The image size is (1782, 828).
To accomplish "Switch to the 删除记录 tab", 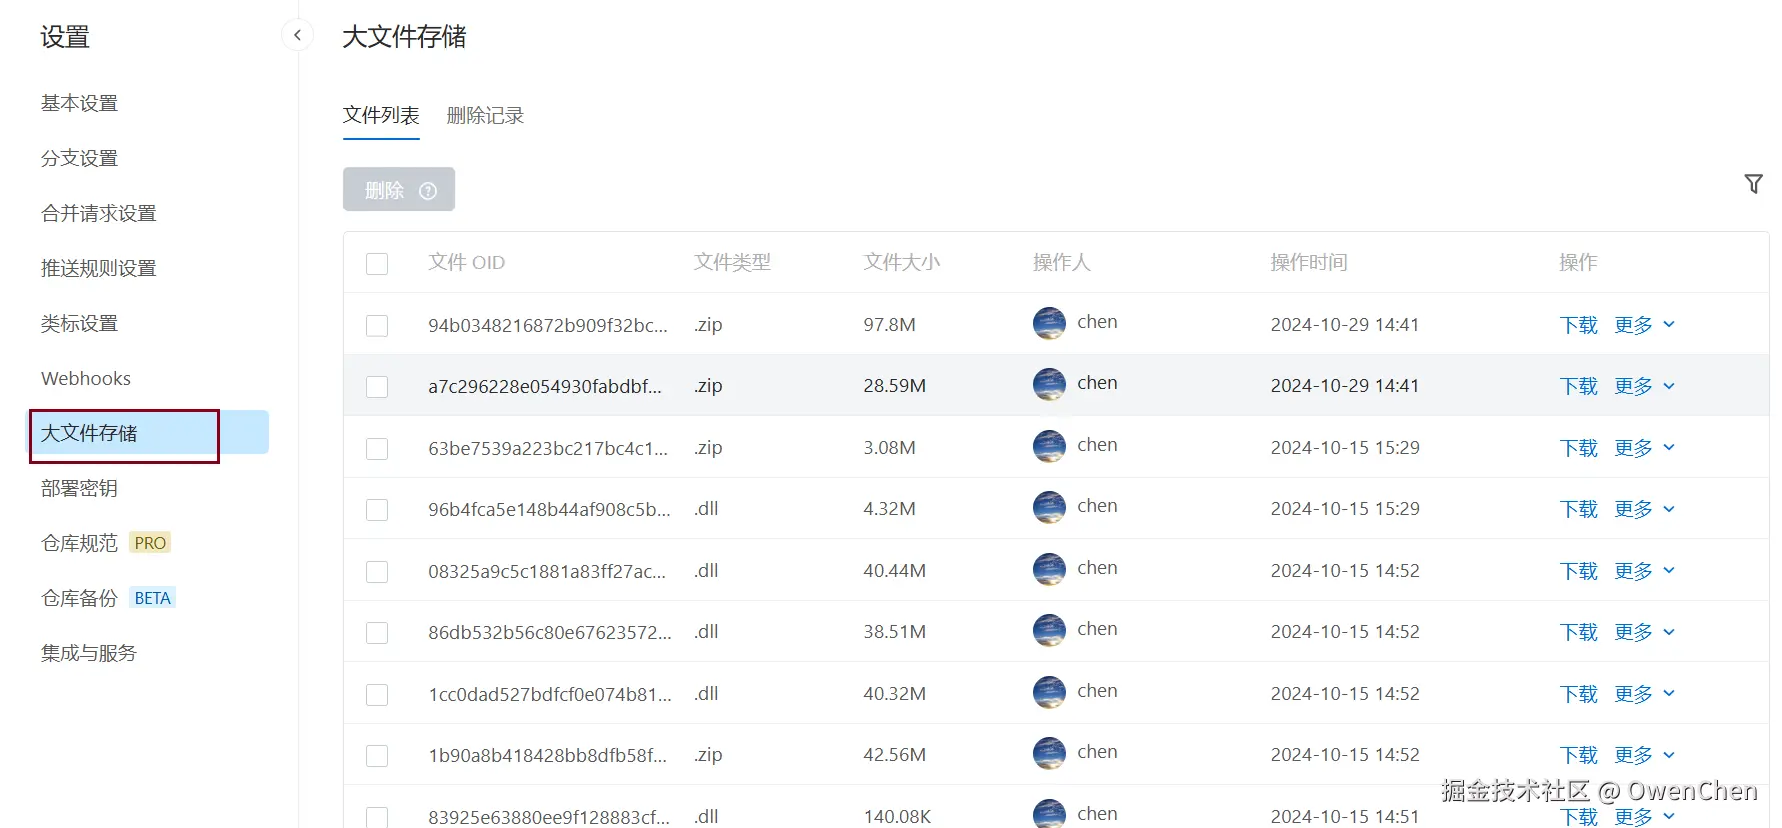I will tap(485, 115).
